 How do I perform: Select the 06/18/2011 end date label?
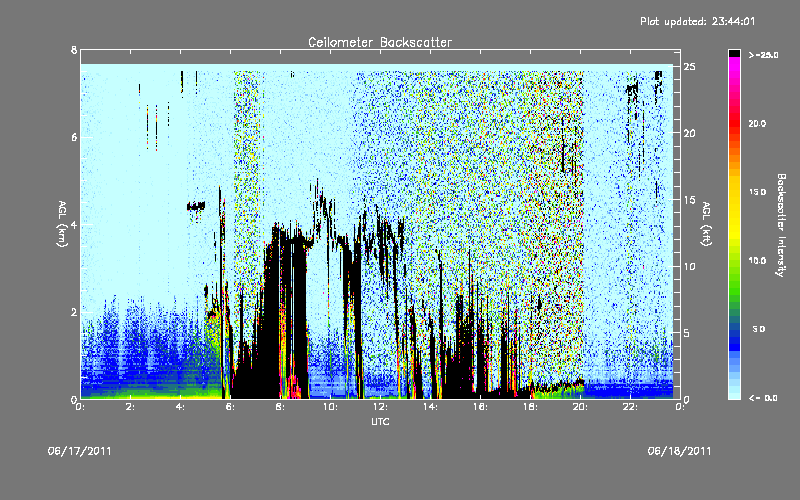coord(680,451)
